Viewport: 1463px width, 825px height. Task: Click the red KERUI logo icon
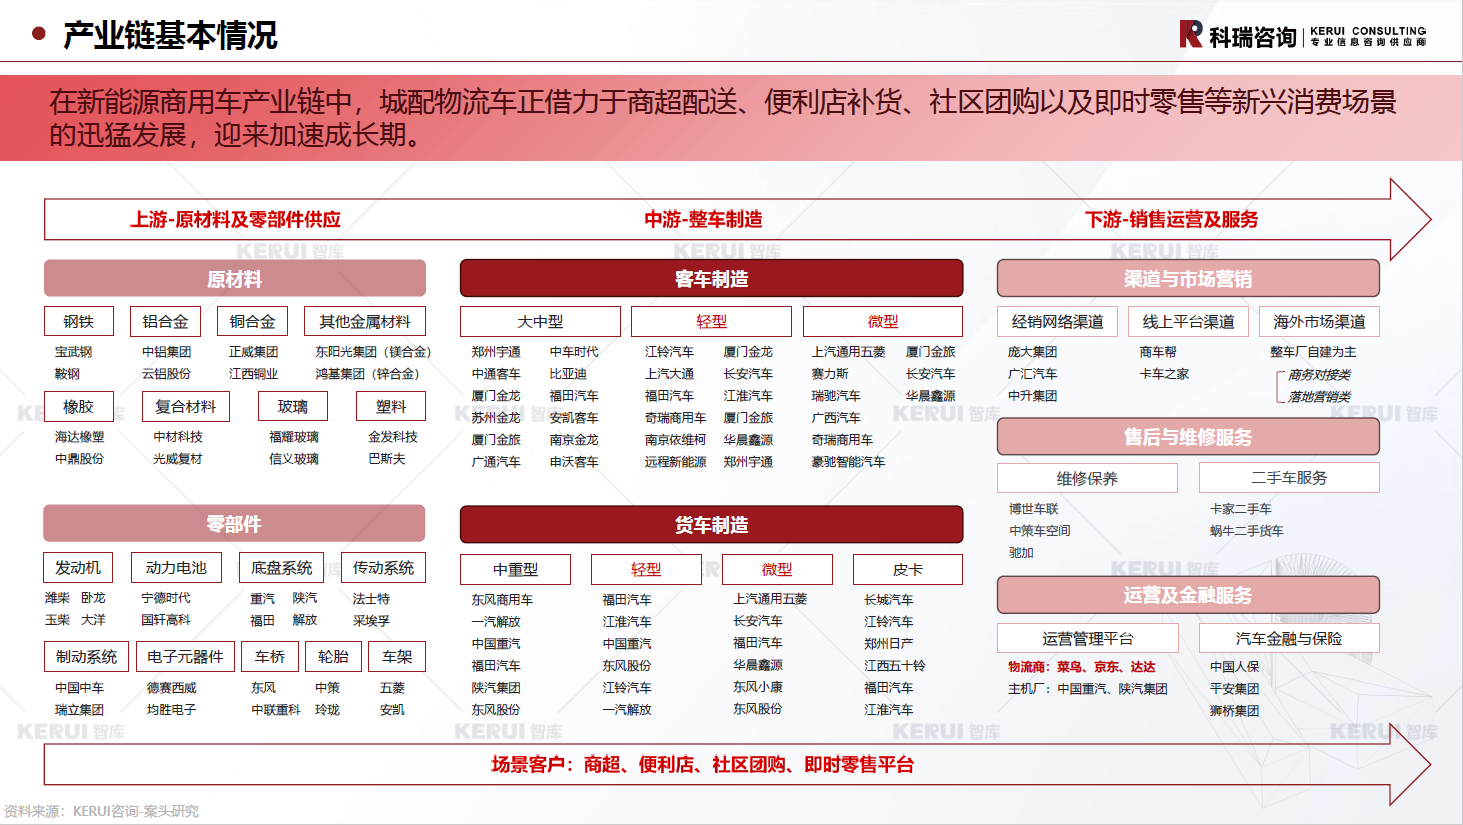(1190, 34)
